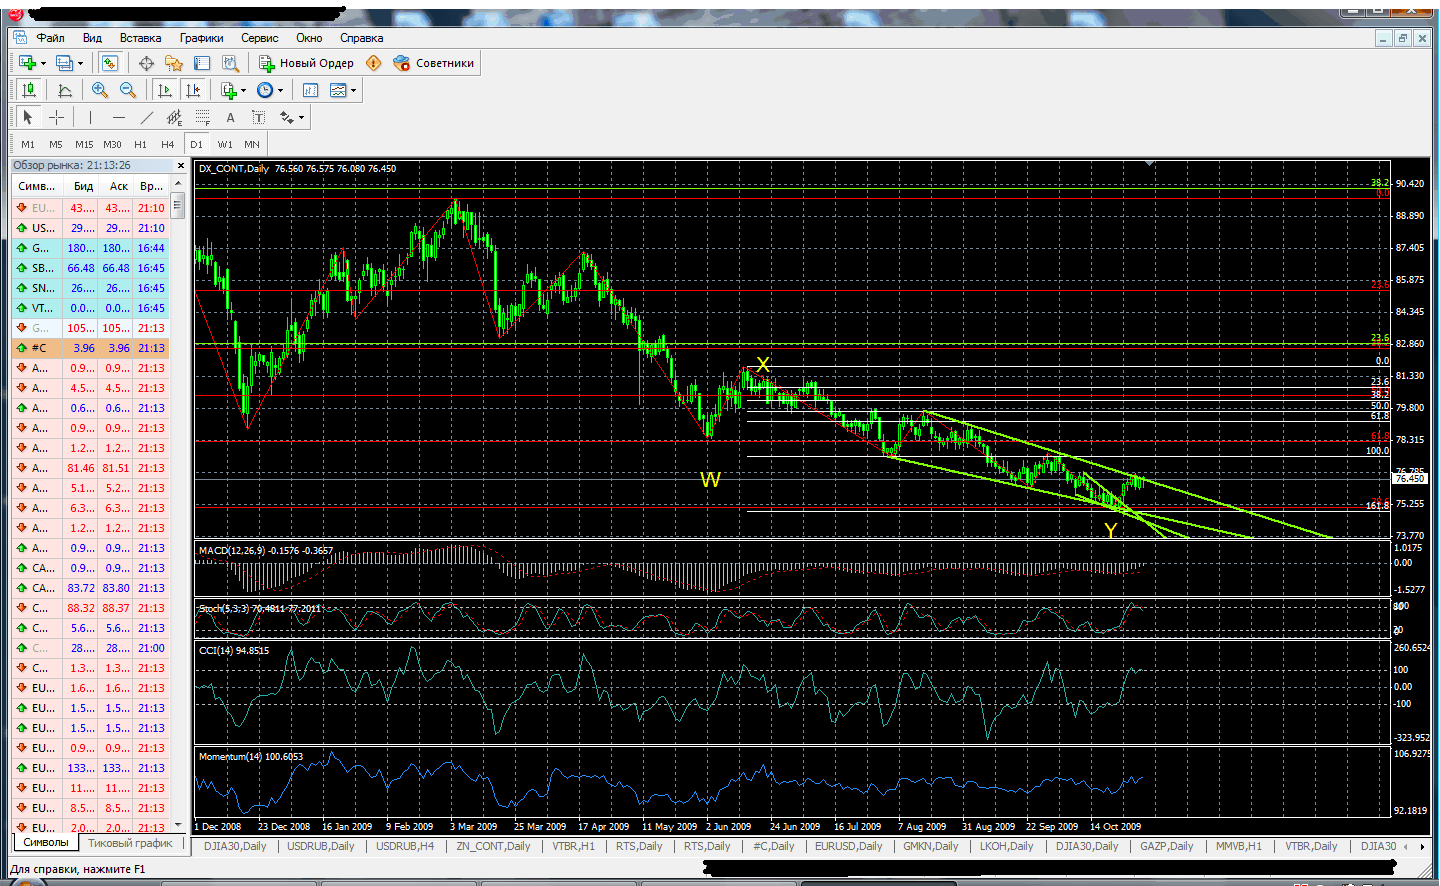The width and height of the screenshot is (1440, 886).
Task: Open the Вставка menu
Action: click(140, 38)
